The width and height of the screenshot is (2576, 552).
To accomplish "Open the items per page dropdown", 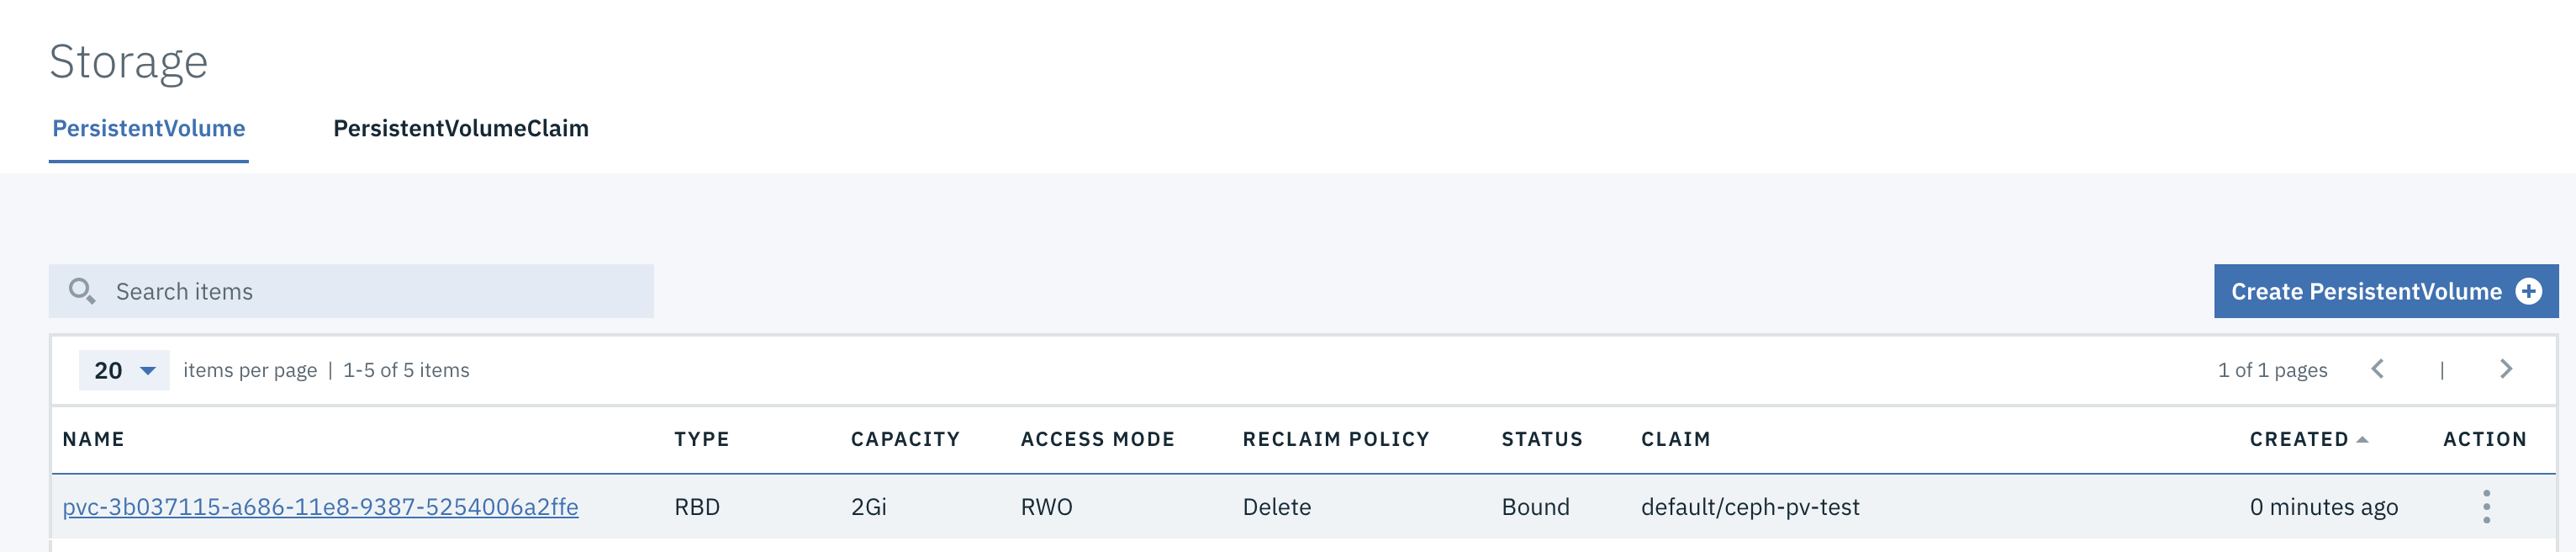I will coord(124,370).
